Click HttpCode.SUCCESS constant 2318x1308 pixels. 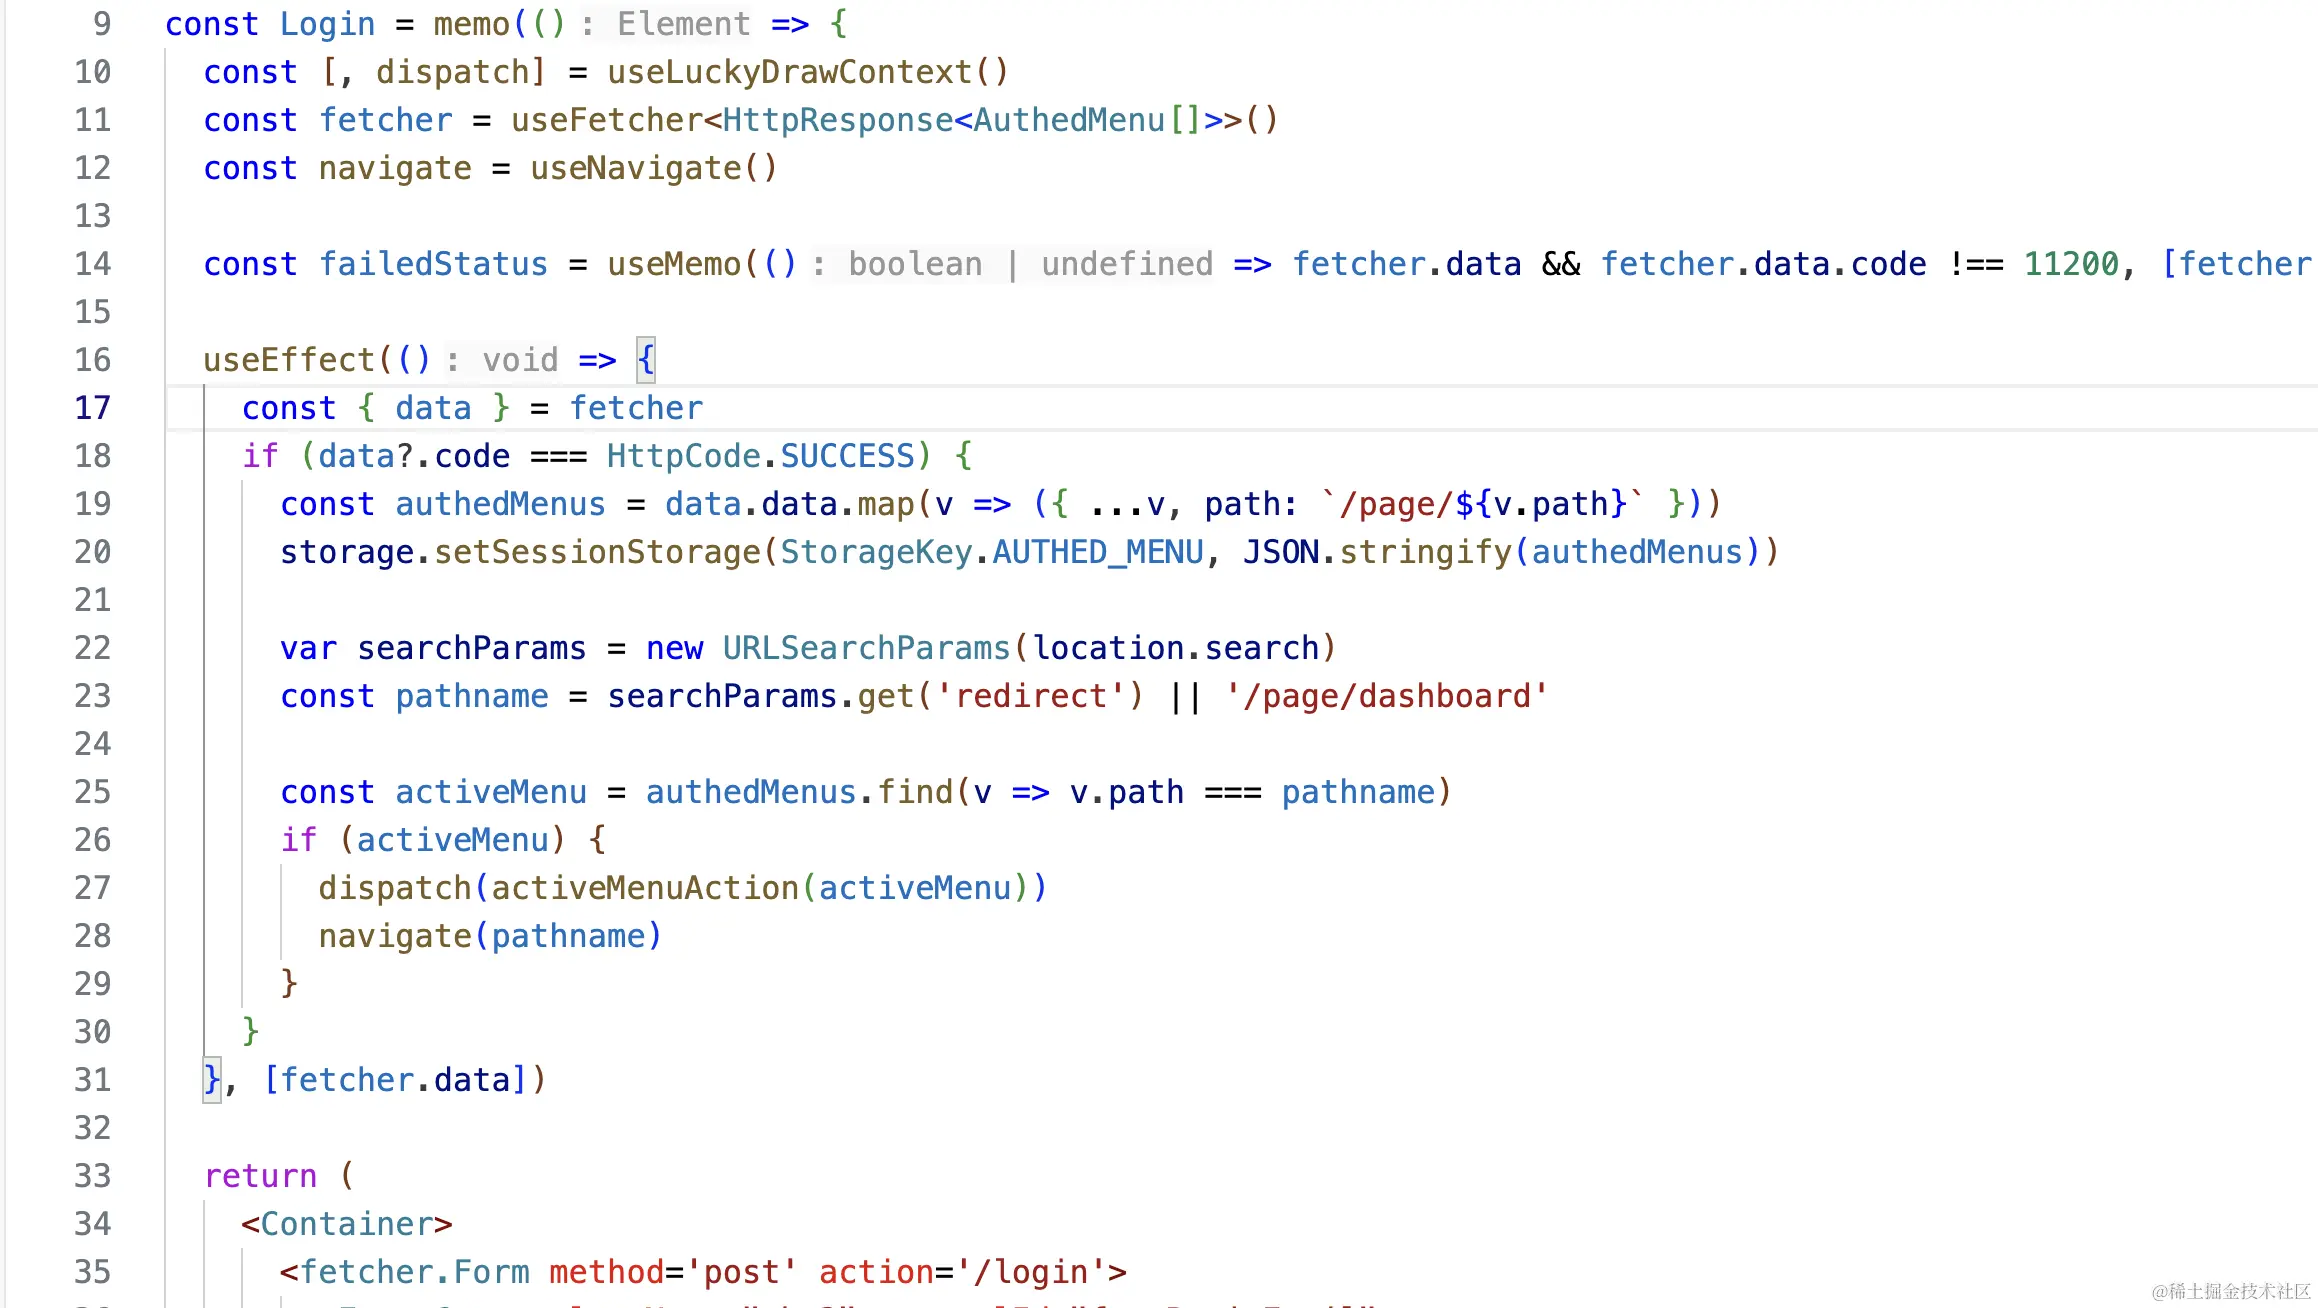(x=760, y=456)
